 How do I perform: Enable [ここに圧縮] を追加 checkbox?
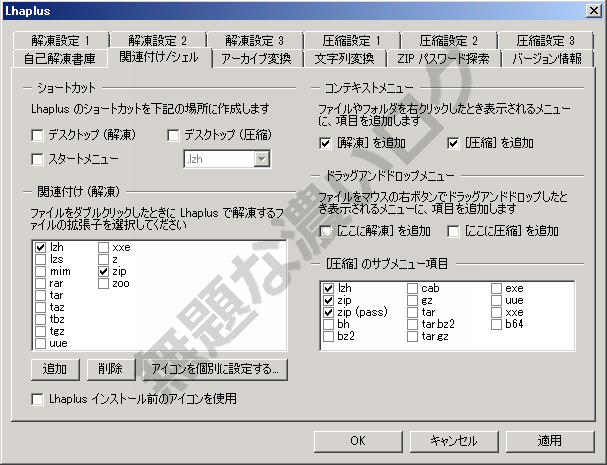453,232
